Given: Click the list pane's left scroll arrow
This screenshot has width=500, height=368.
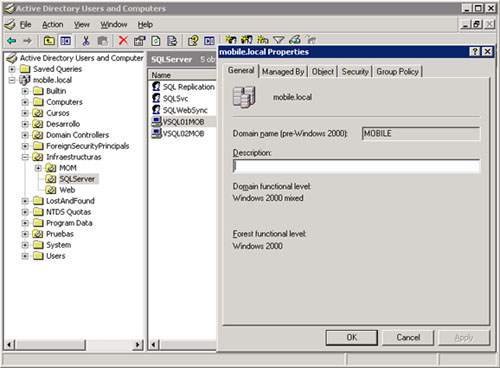Looking at the screenshot, I should (x=154, y=344).
